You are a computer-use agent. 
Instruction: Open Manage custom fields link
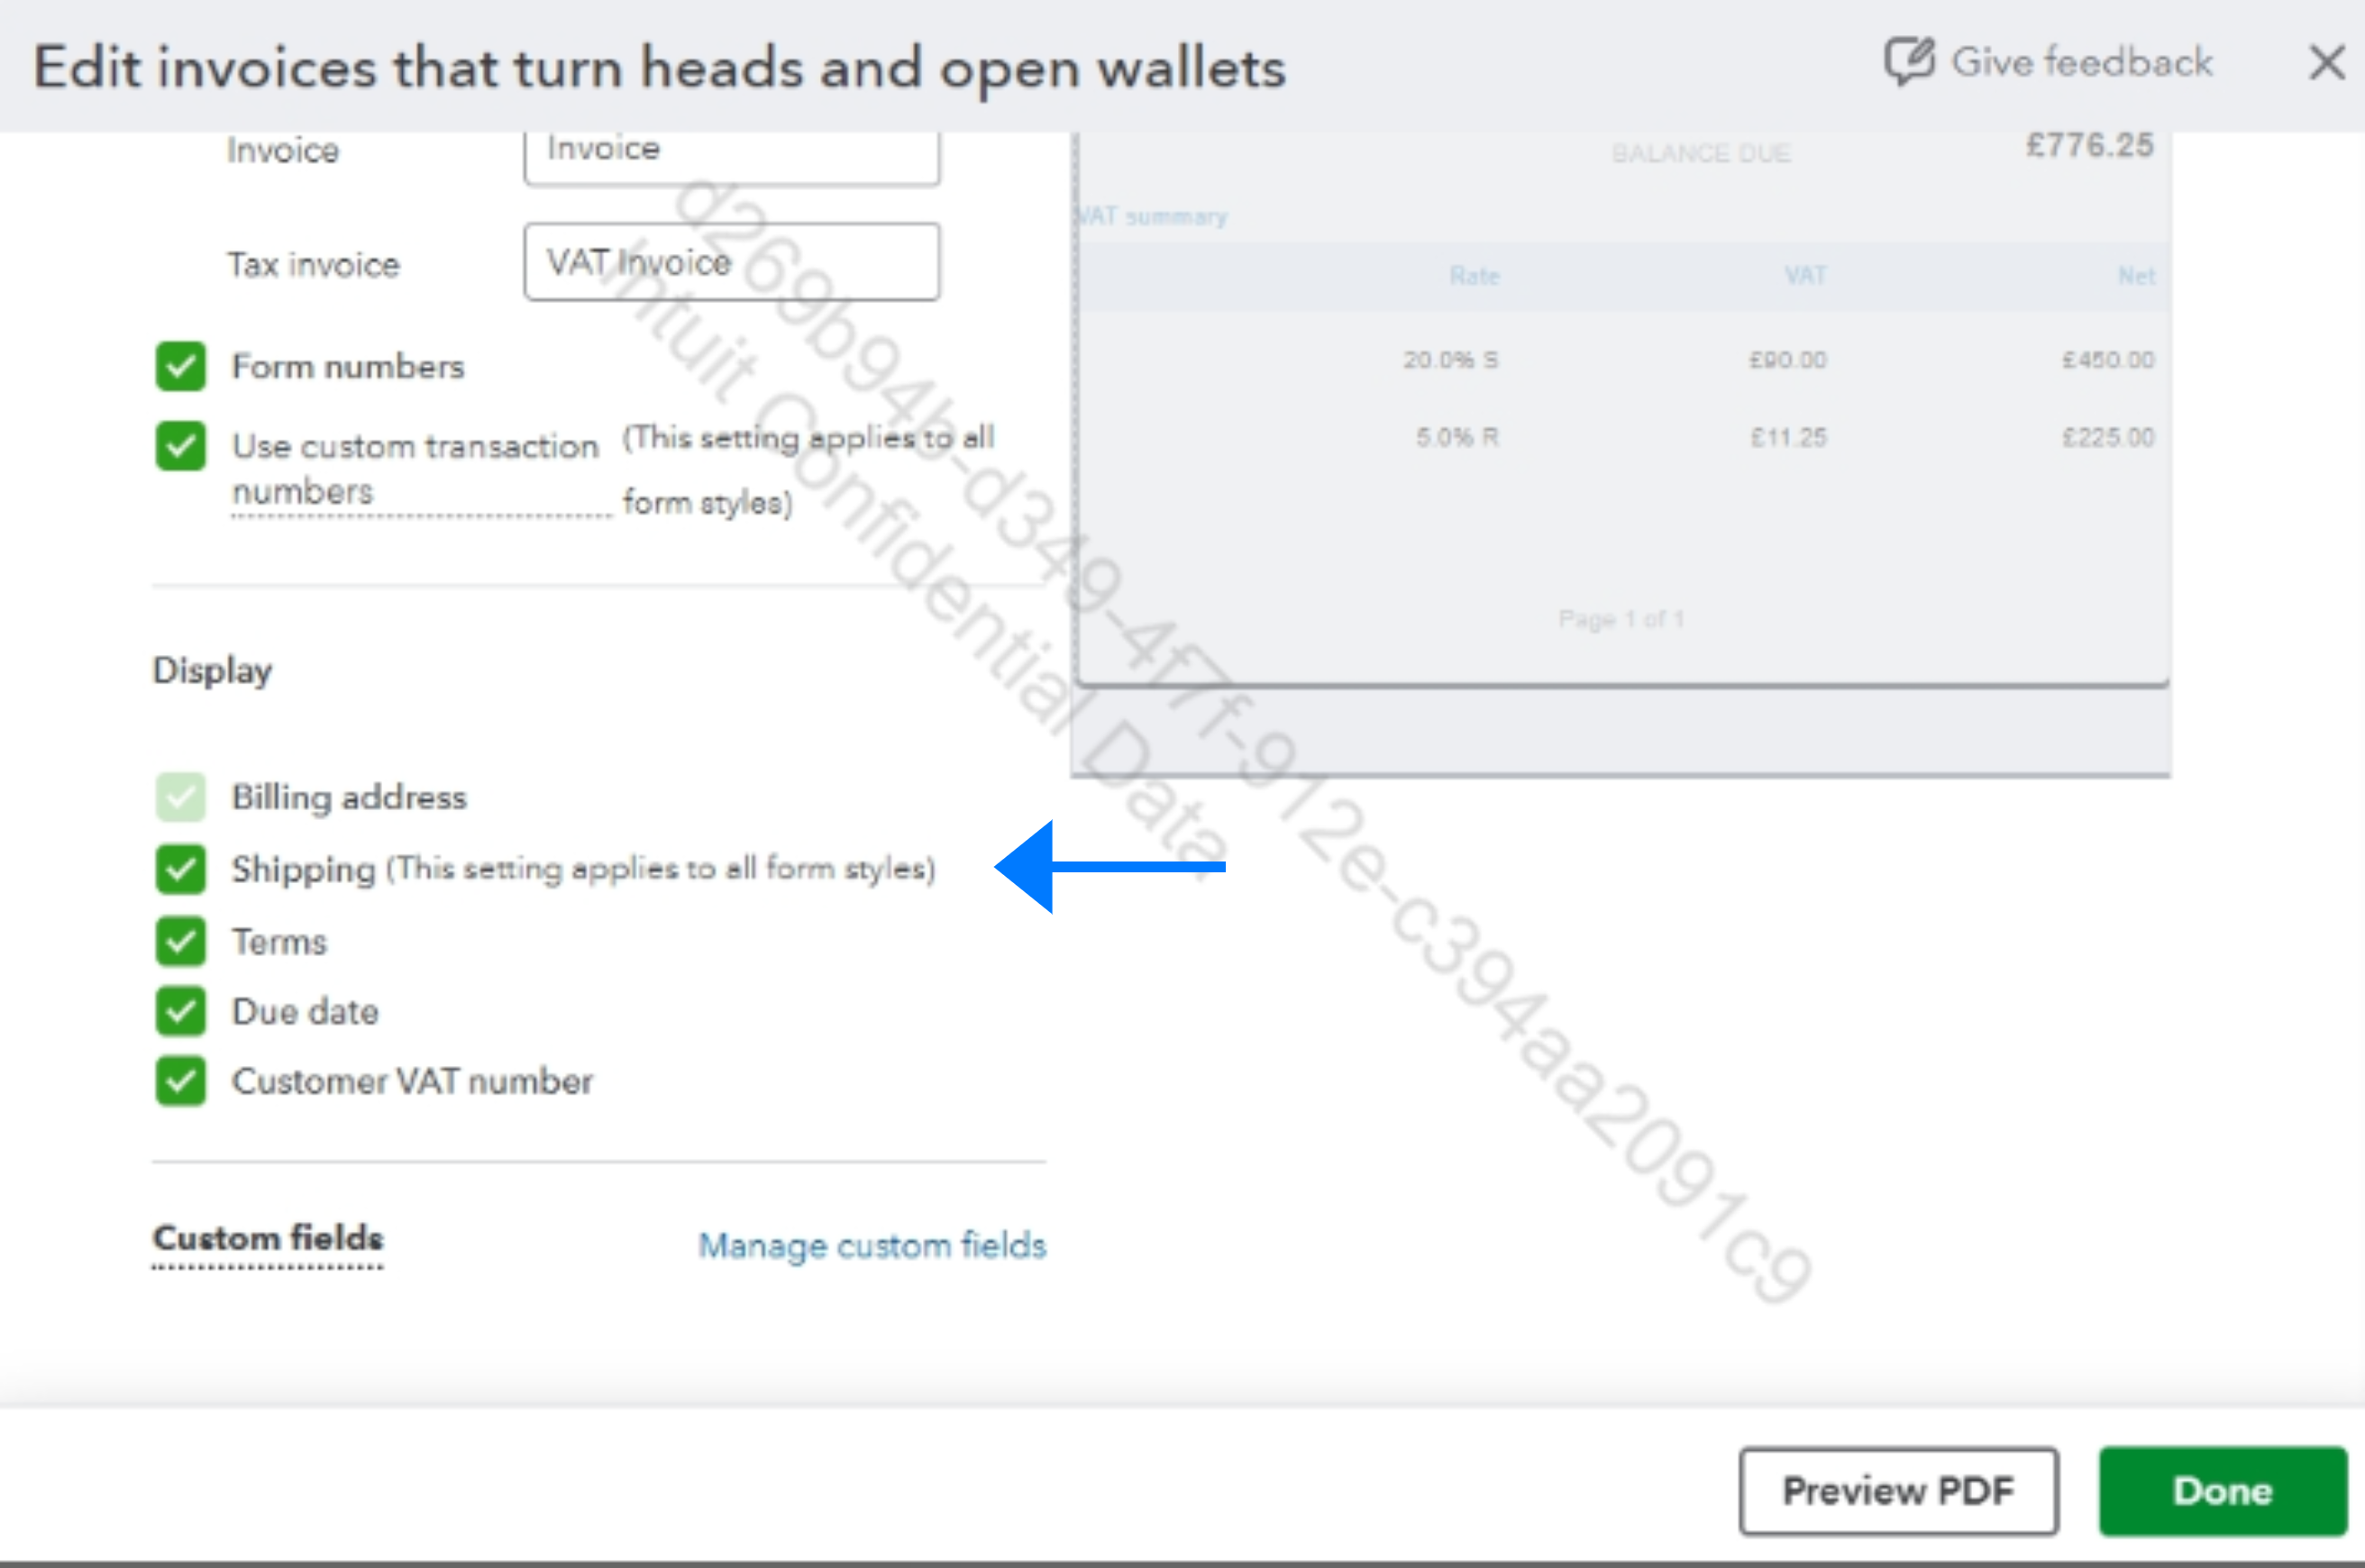[x=872, y=1246]
